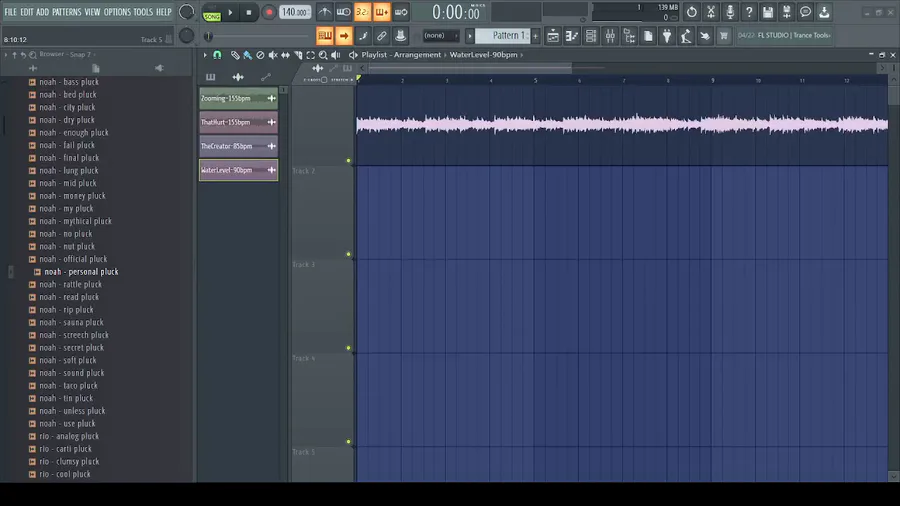Toggle typing keyboard to piano button
This screenshot has width=900, height=506.
click(325, 36)
